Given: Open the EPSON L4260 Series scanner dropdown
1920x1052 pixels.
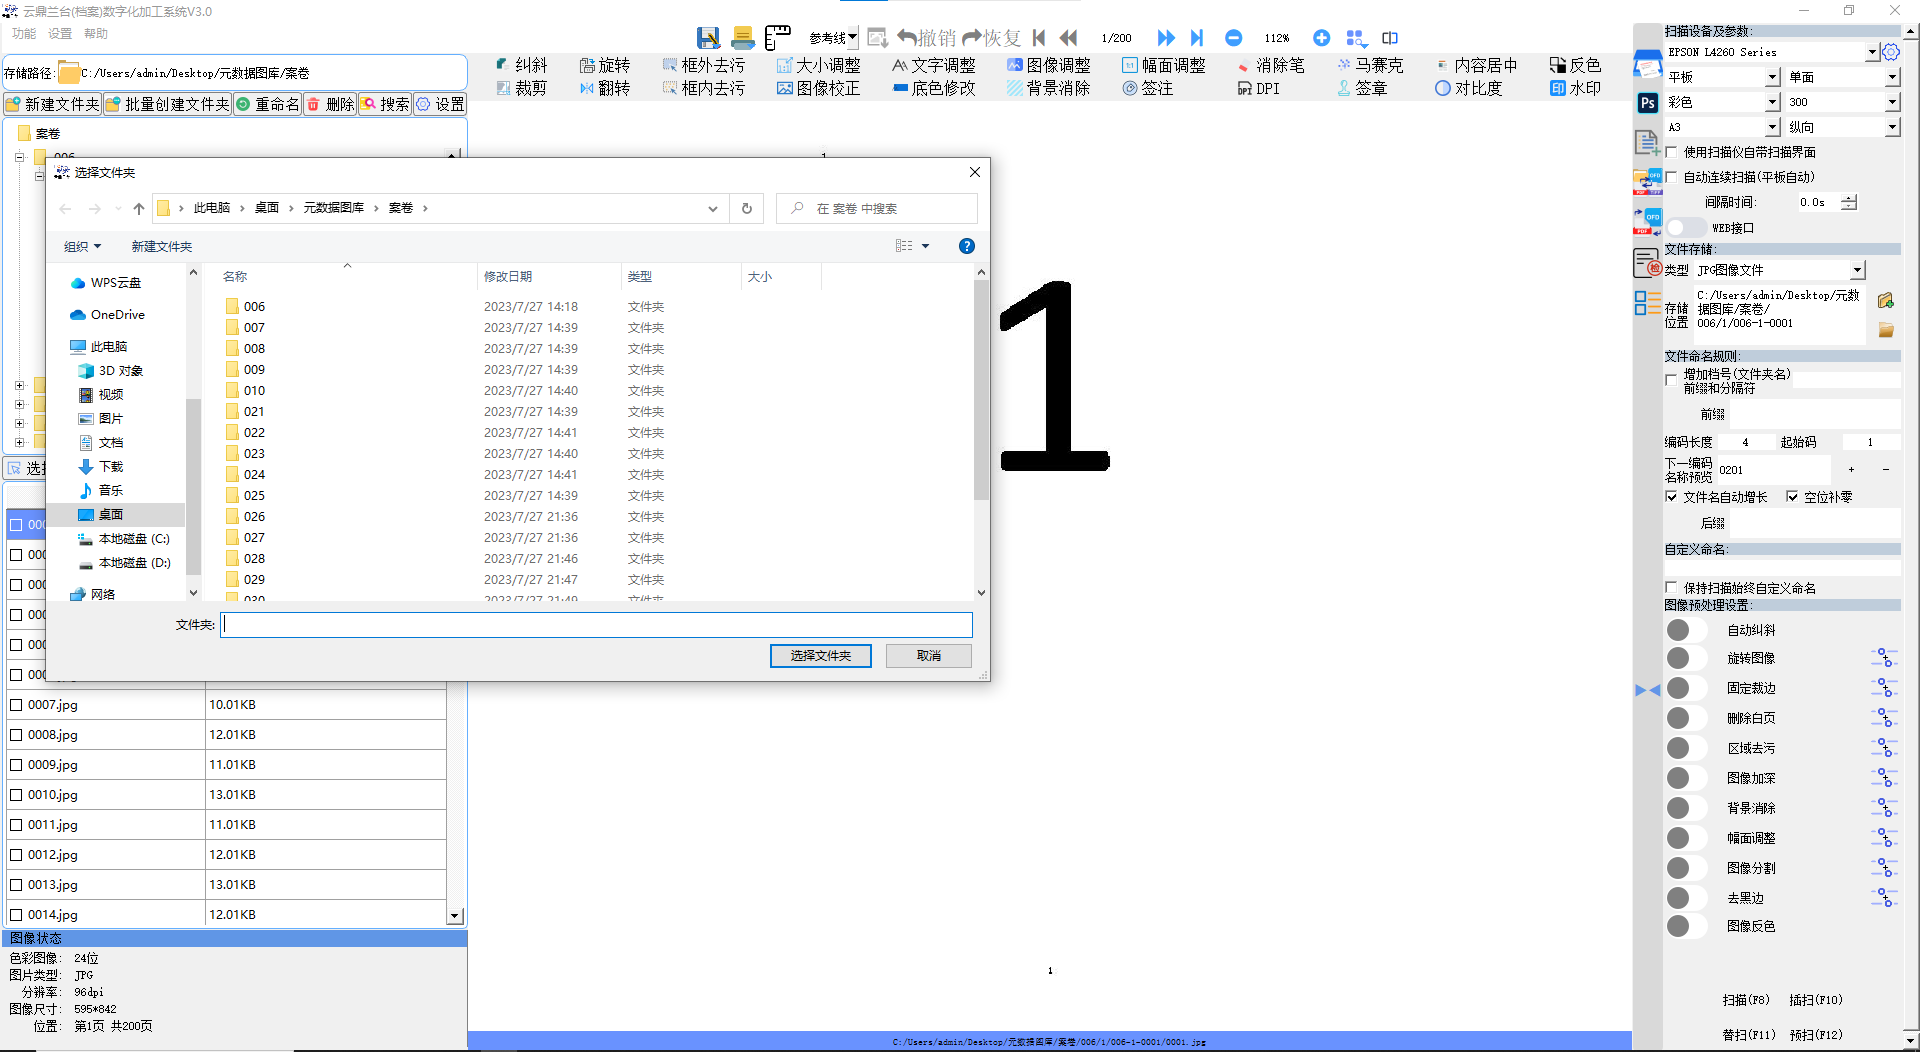Looking at the screenshot, I should 1871,52.
